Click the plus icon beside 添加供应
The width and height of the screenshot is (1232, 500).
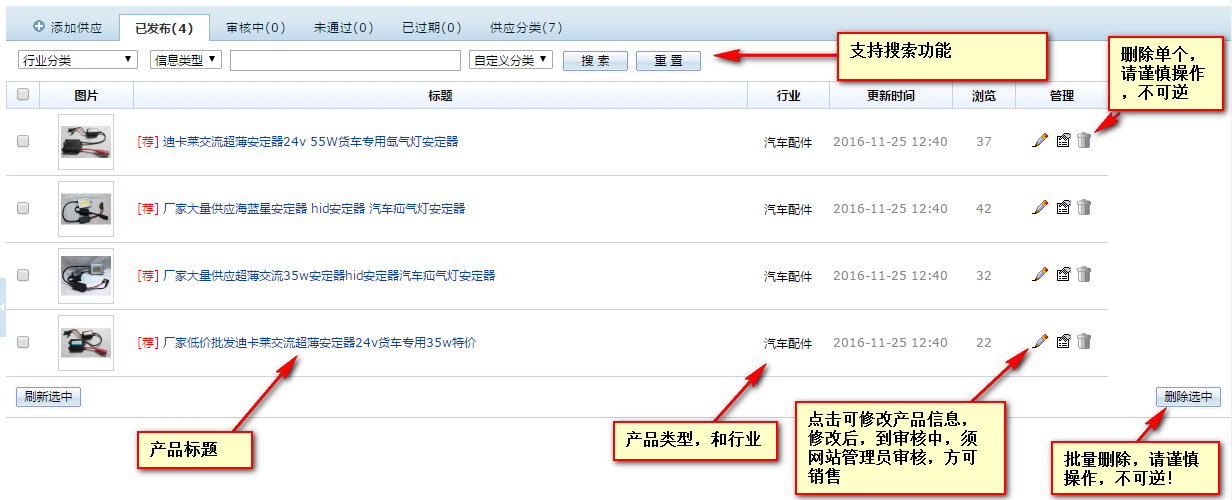(39, 27)
